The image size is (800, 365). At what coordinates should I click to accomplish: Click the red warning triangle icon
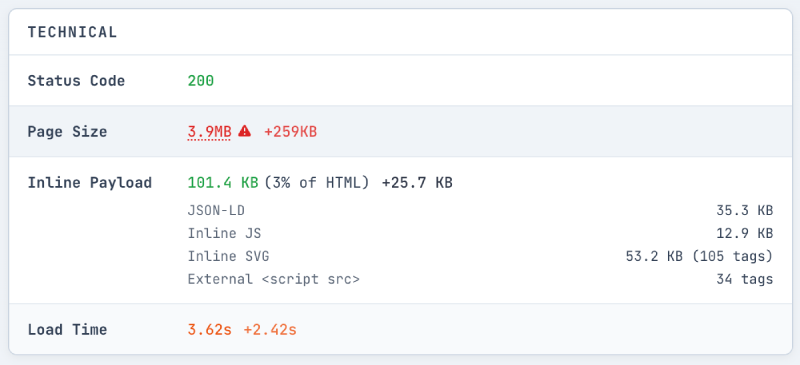click(245, 131)
